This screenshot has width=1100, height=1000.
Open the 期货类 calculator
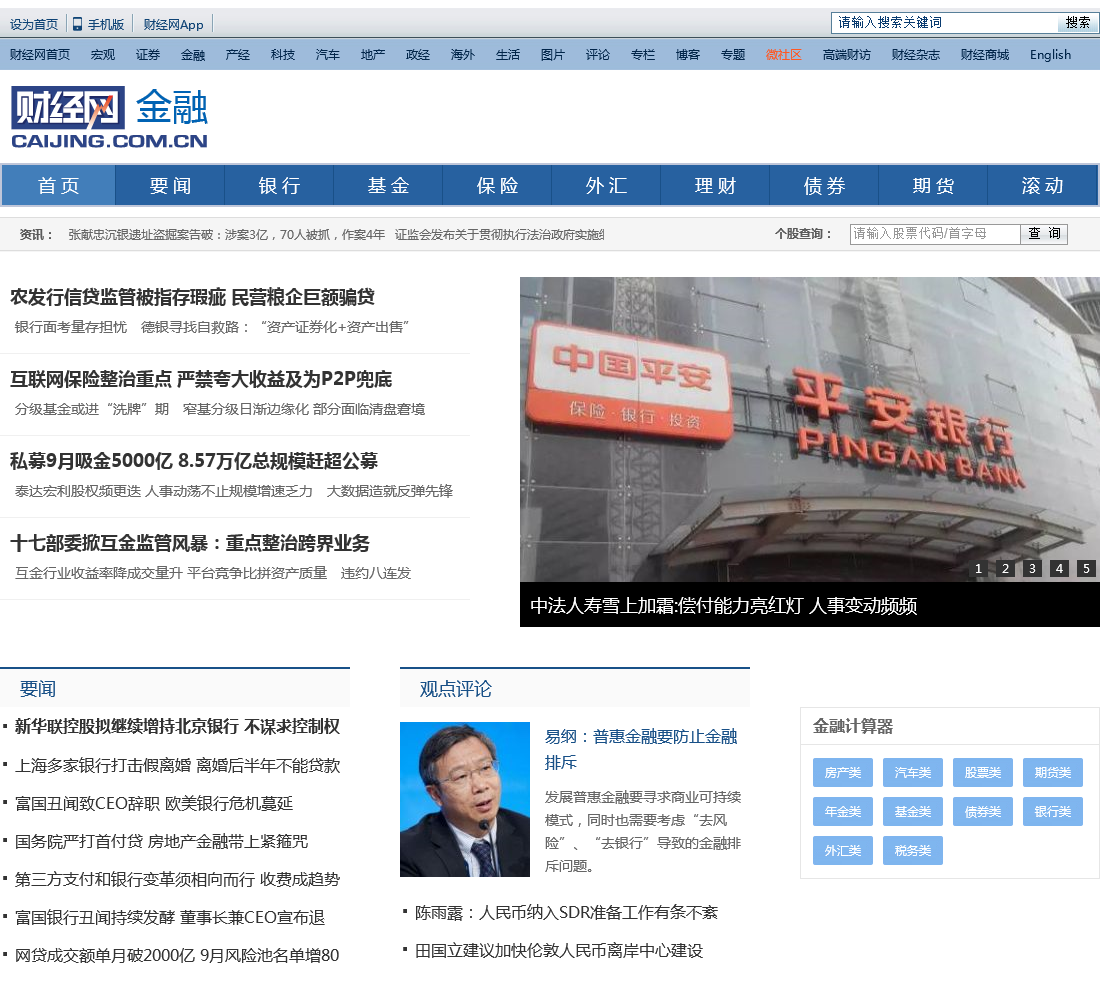coord(1053,773)
